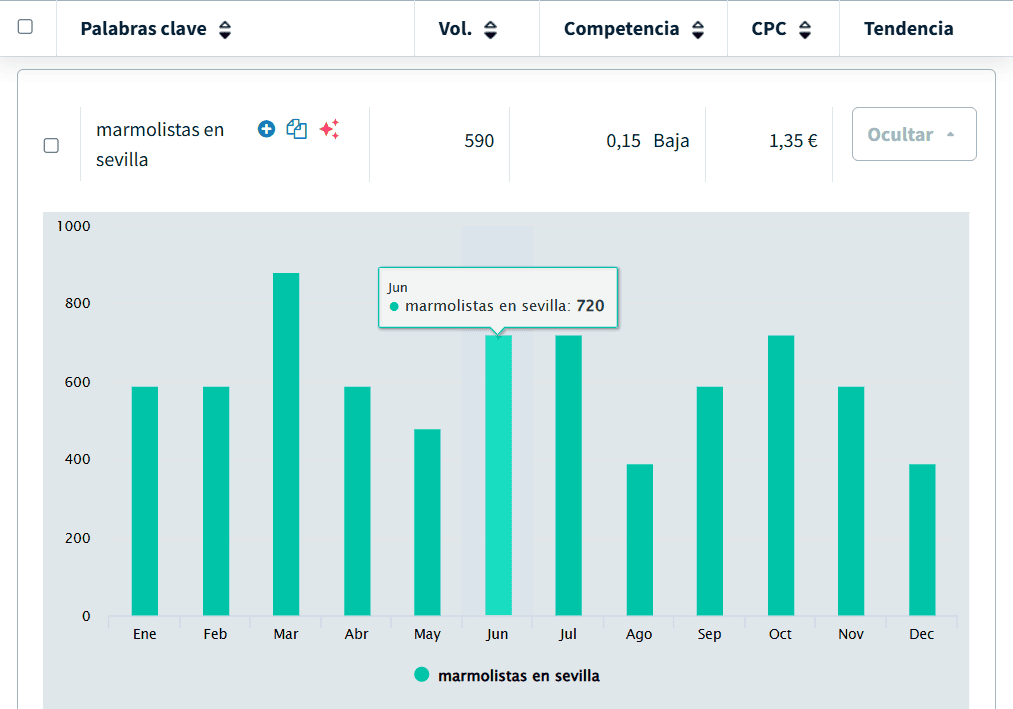This screenshot has height=709, width=1013.
Task: Click the blue plus icon beside keyword
Action: 266,129
